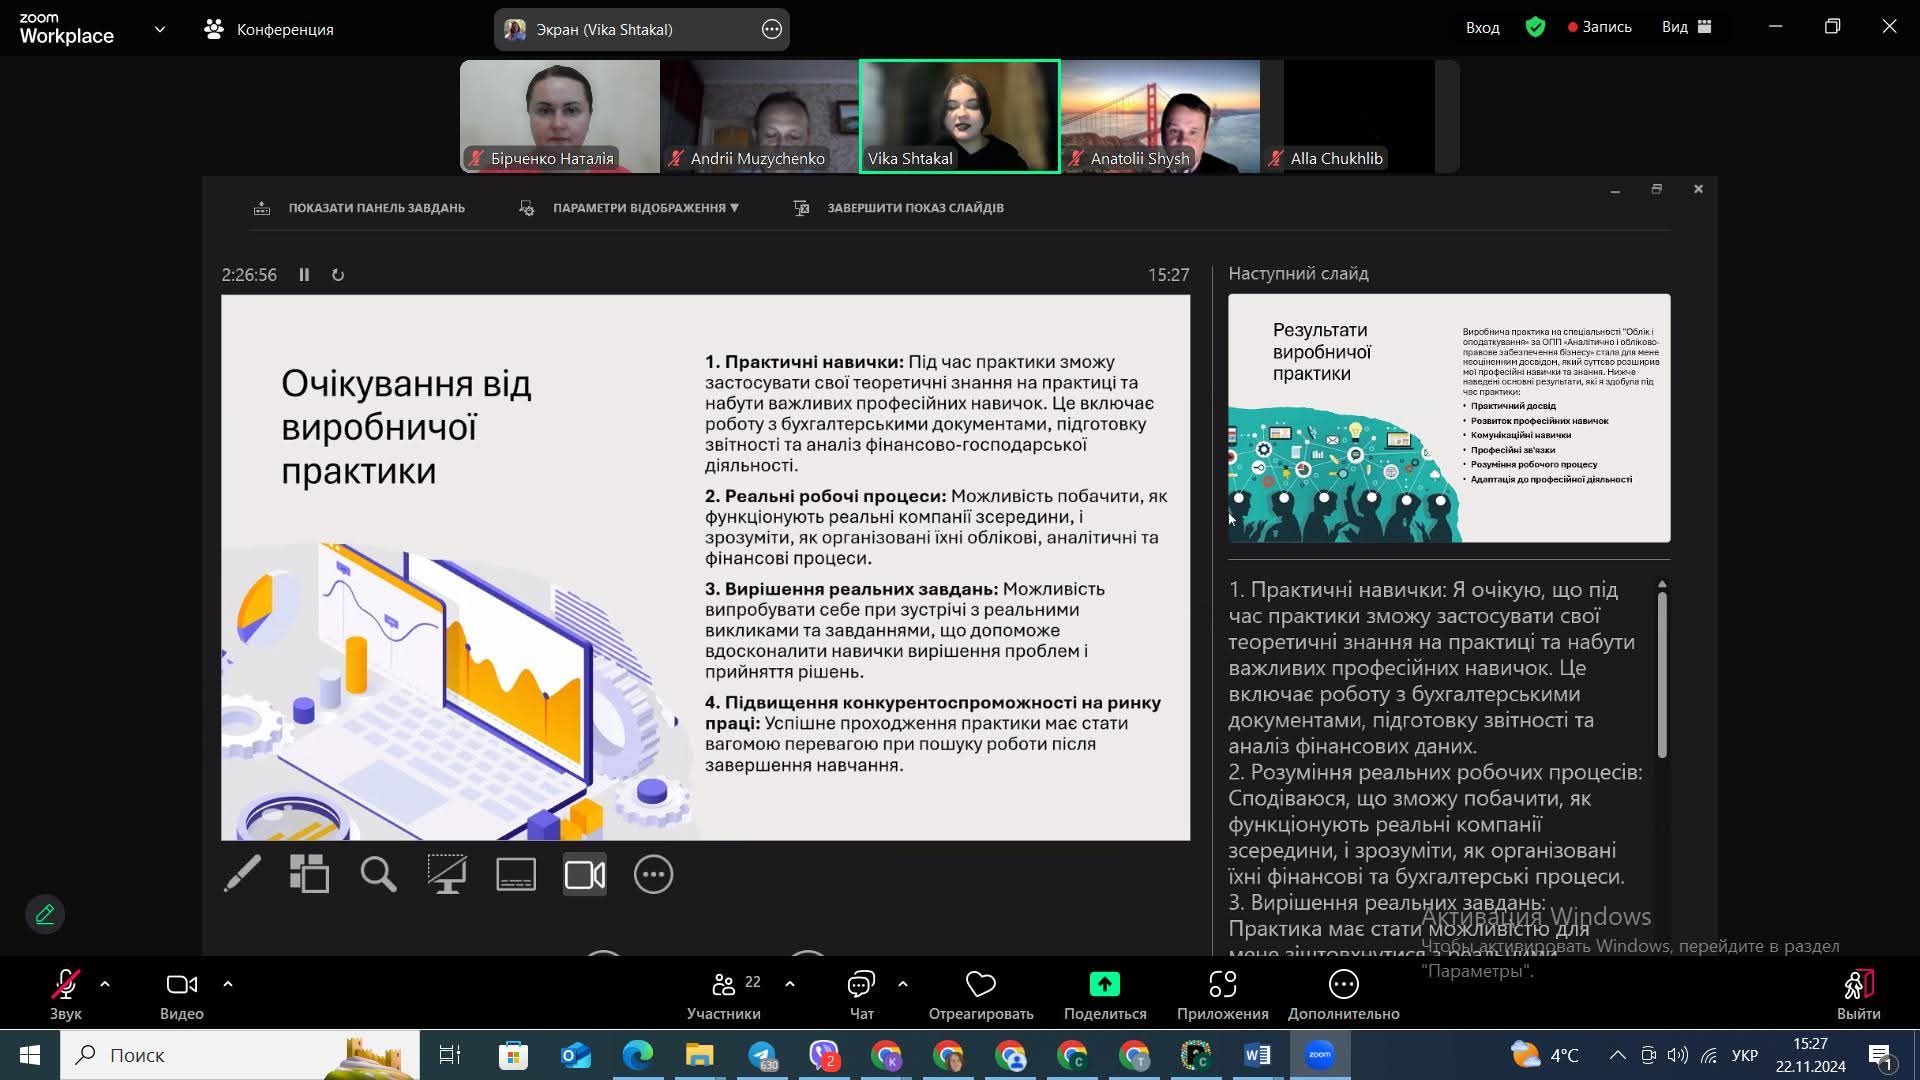Expand the Участники options chevron
Viewport: 1920px width, 1080px height.
790,984
